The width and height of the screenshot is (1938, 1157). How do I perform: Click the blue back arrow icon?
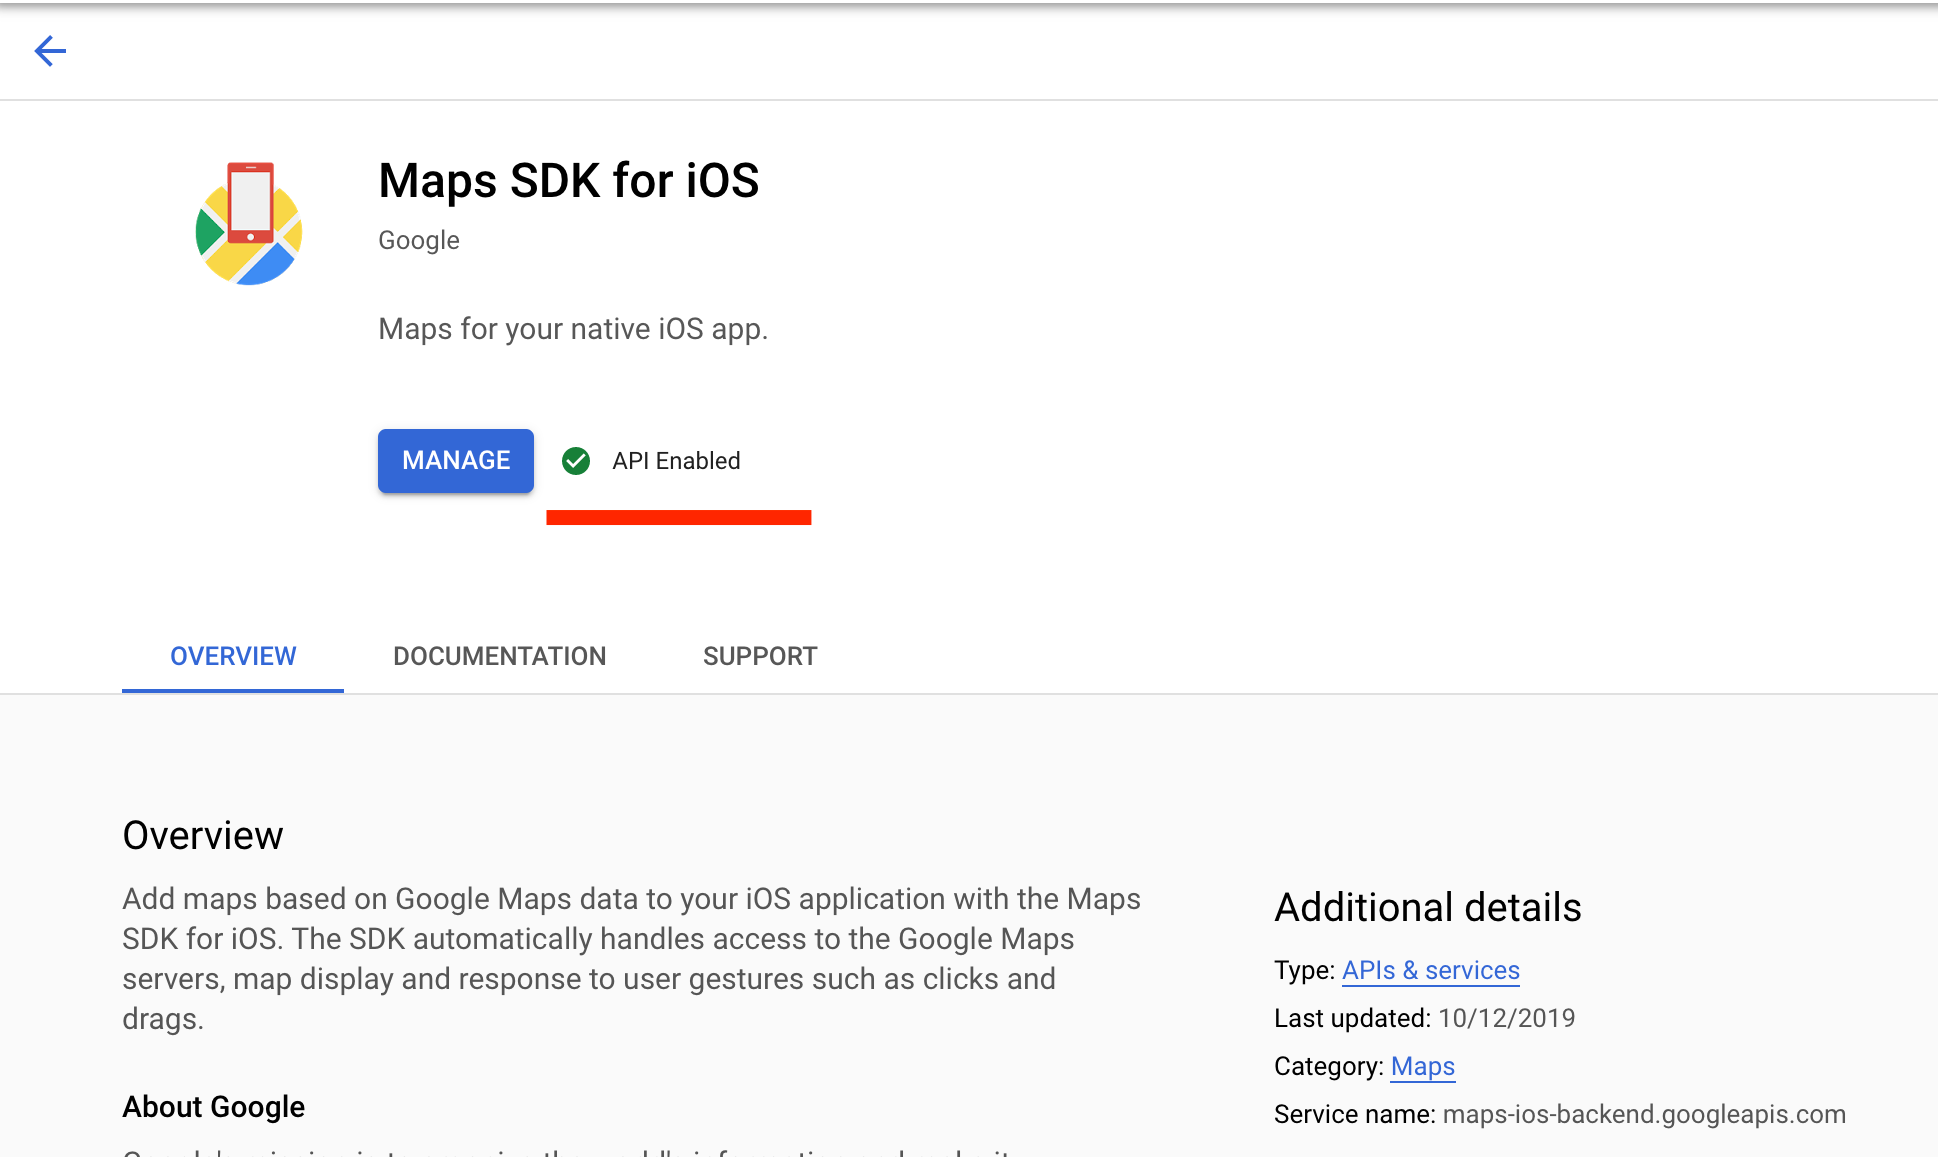(50, 51)
